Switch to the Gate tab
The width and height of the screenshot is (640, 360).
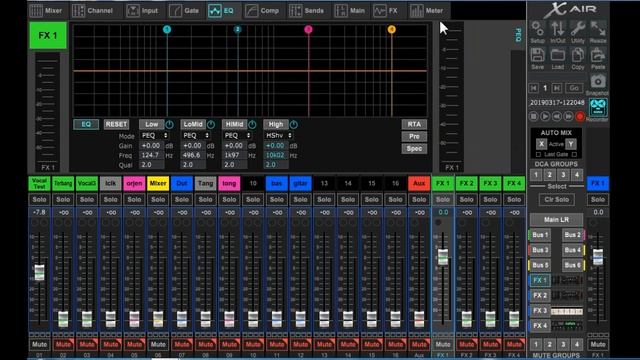184,11
